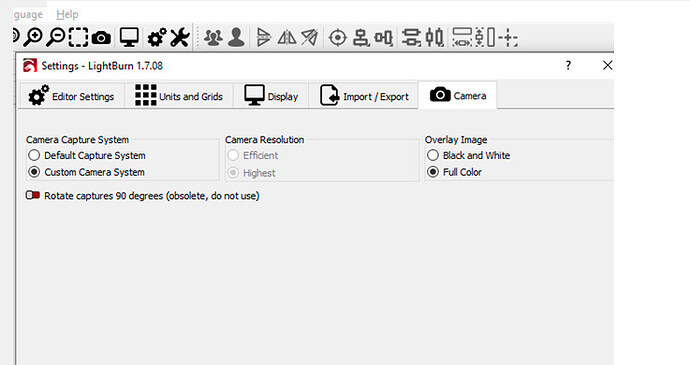Toggle Rotate captures 90 degrees switch
Viewport: 690px width, 365px height.
(x=33, y=195)
